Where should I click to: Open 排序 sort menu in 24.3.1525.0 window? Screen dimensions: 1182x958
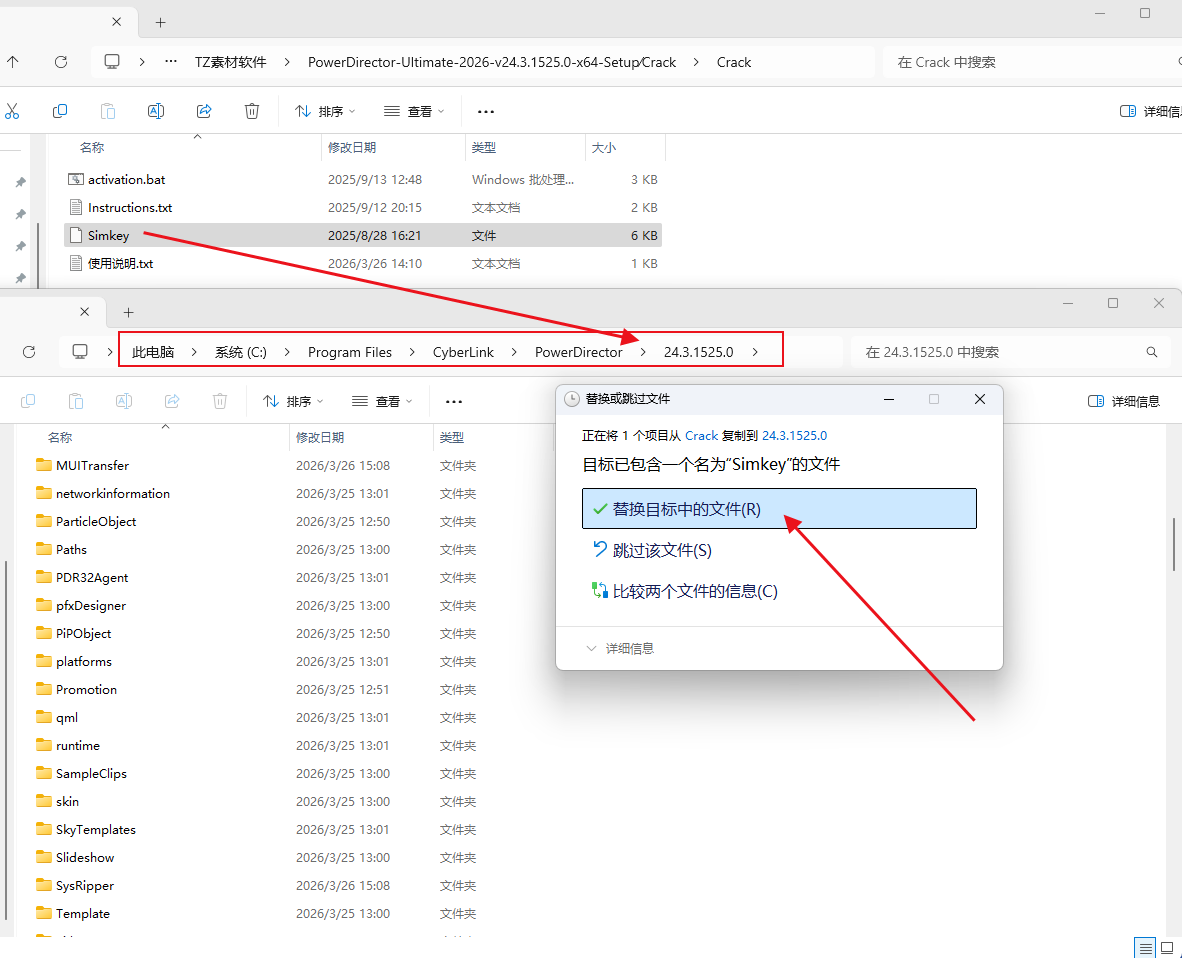coord(293,401)
